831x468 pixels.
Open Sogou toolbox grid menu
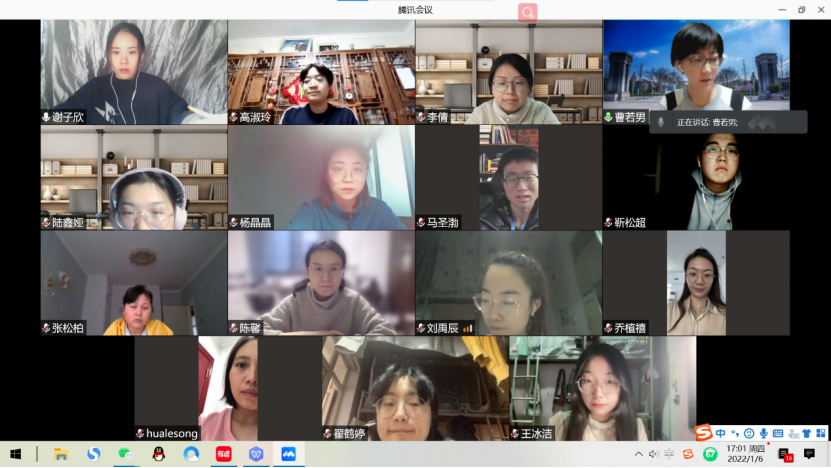pyautogui.click(x=820, y=433)
